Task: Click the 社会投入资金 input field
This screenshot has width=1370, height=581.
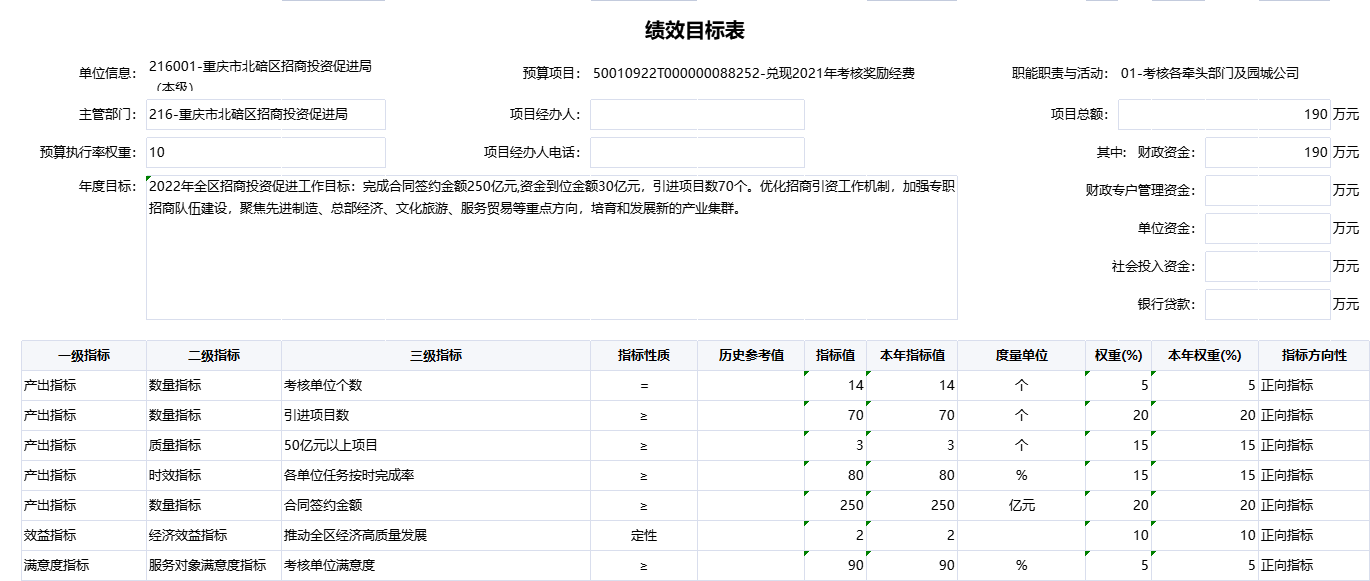Action: point(1267,267)
